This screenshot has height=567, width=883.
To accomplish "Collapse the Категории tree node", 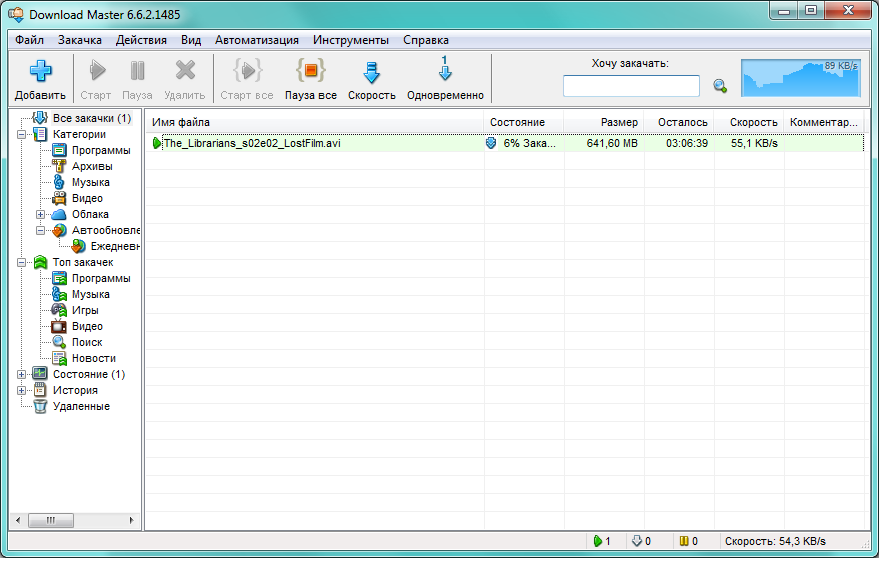I will pos(22,134).
